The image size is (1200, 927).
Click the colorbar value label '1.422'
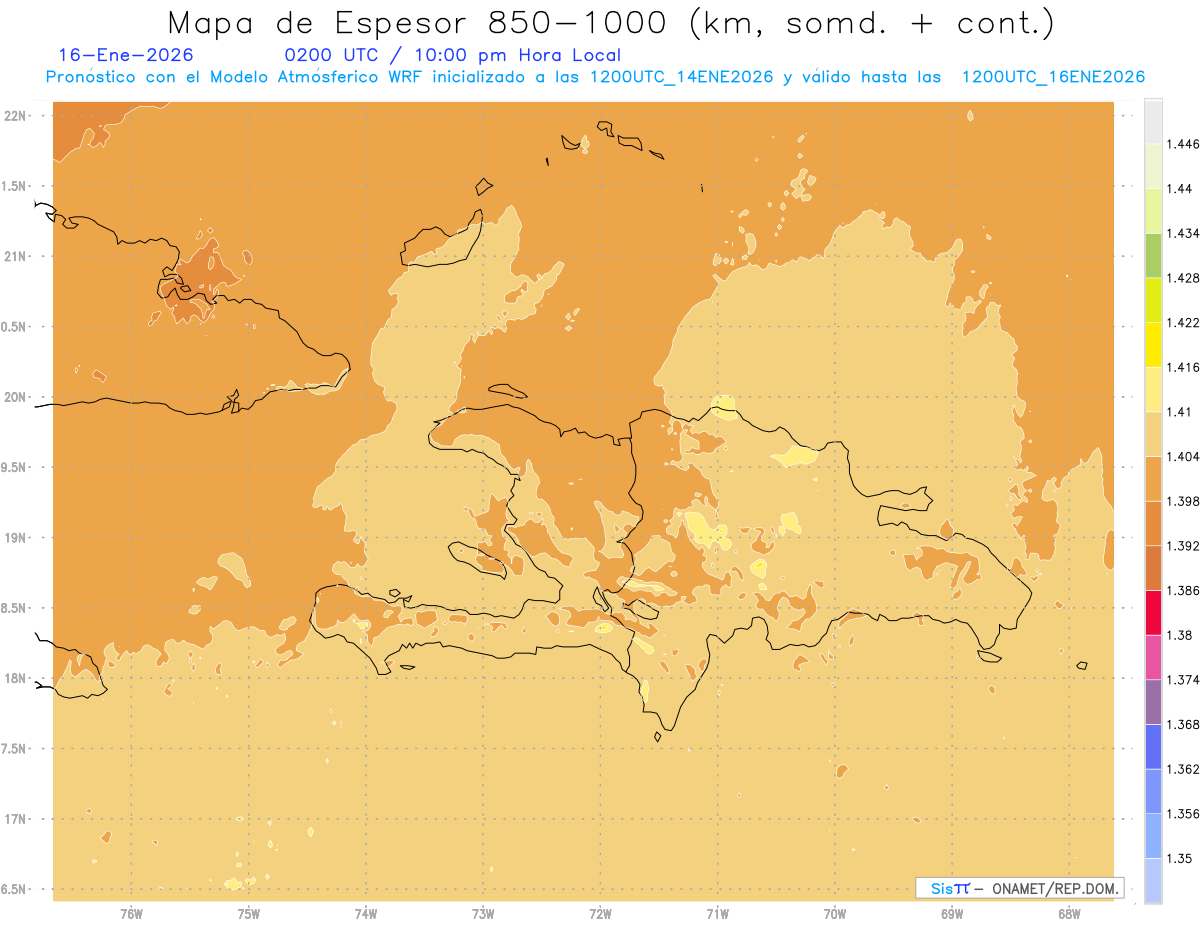tap(1184, 322)
